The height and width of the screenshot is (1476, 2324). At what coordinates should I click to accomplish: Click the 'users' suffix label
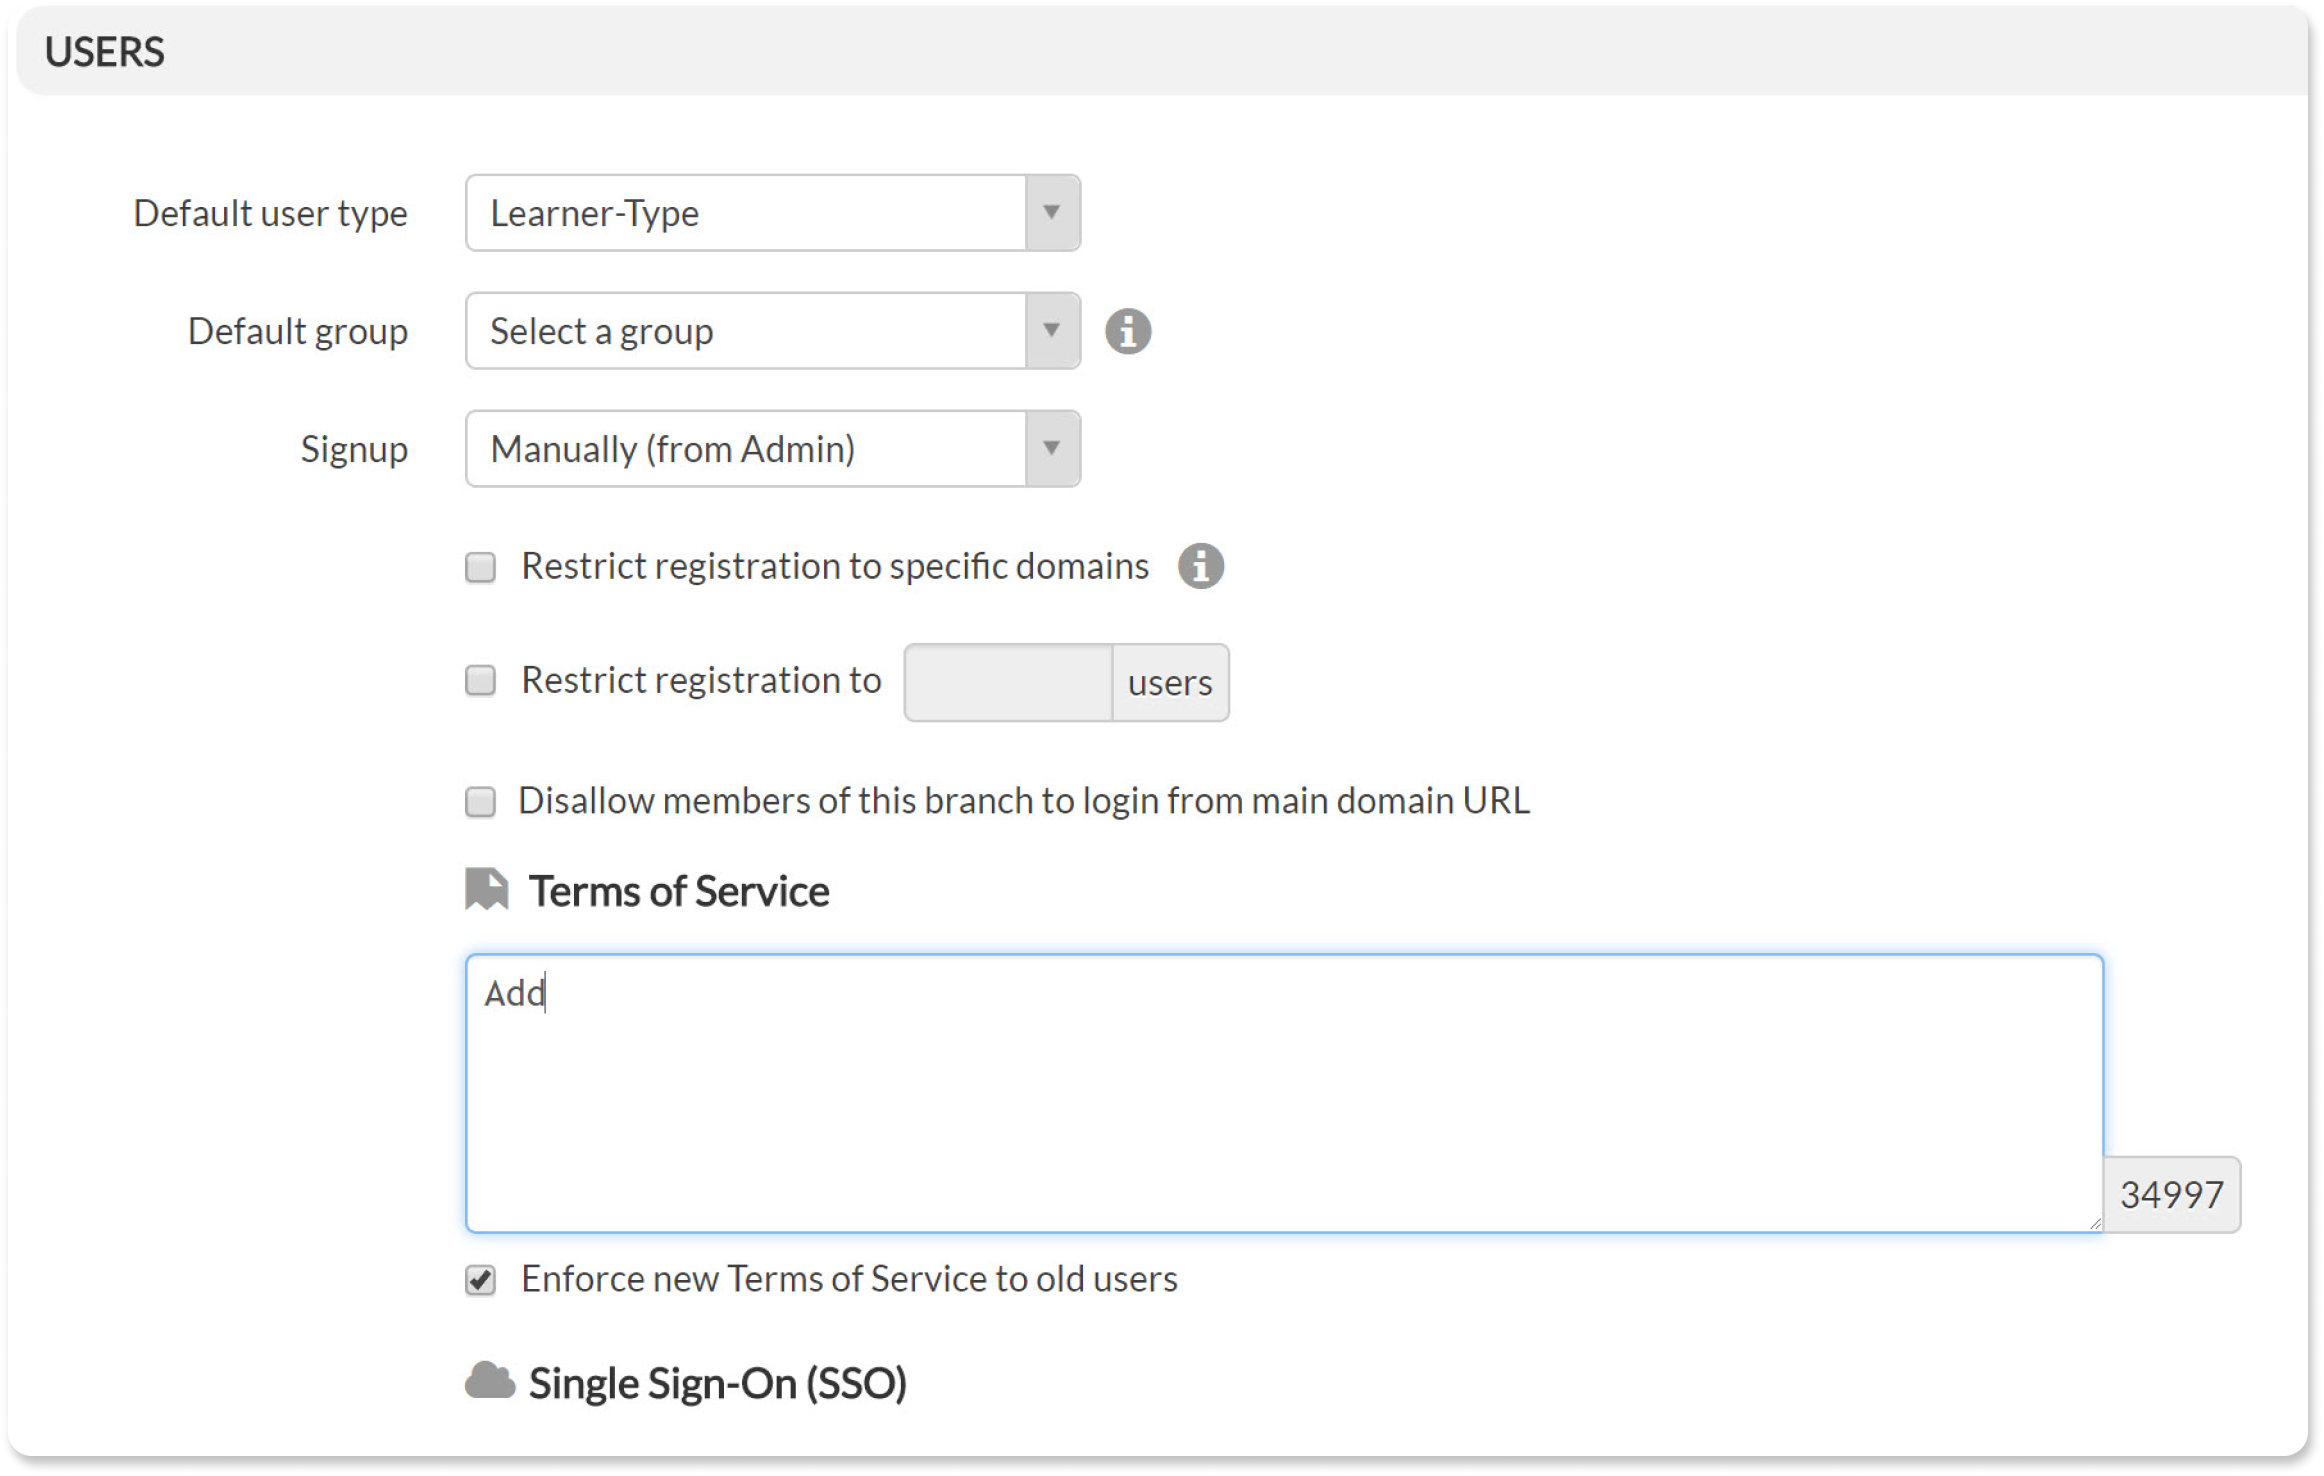(x=1170, y=683)
